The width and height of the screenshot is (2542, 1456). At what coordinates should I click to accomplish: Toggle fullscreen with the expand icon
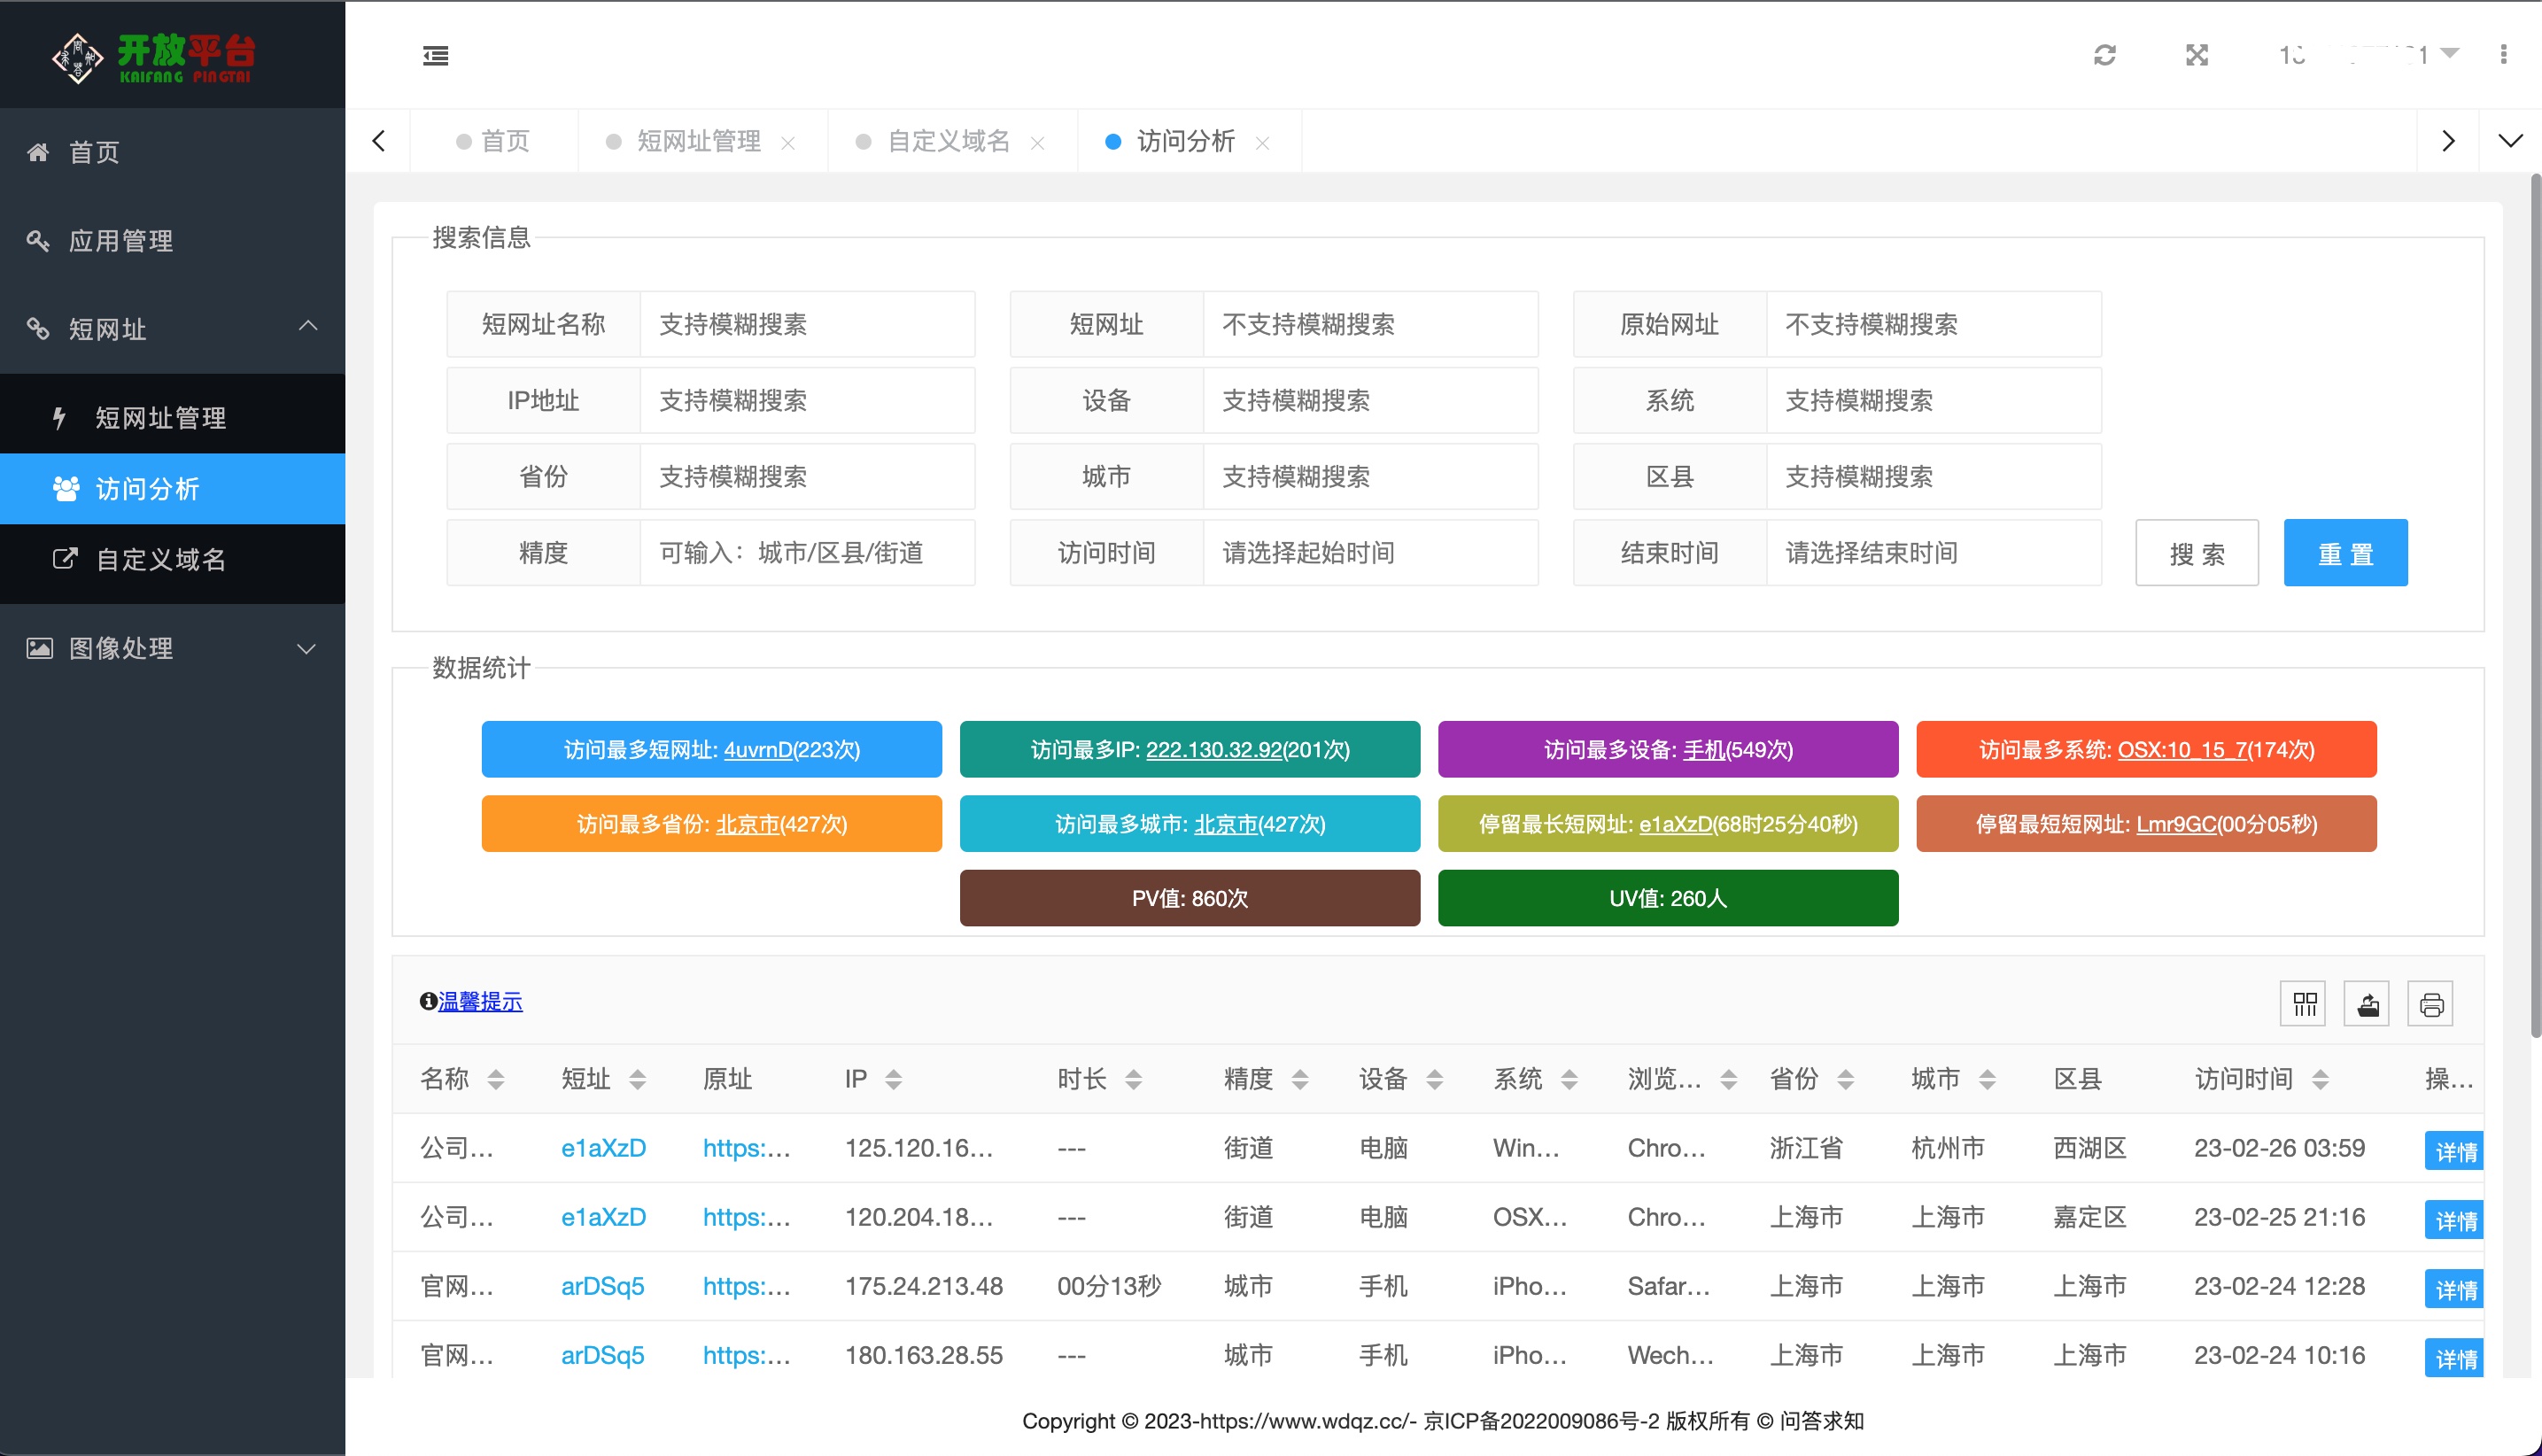pyautogui.click(x=2196, y=55)
